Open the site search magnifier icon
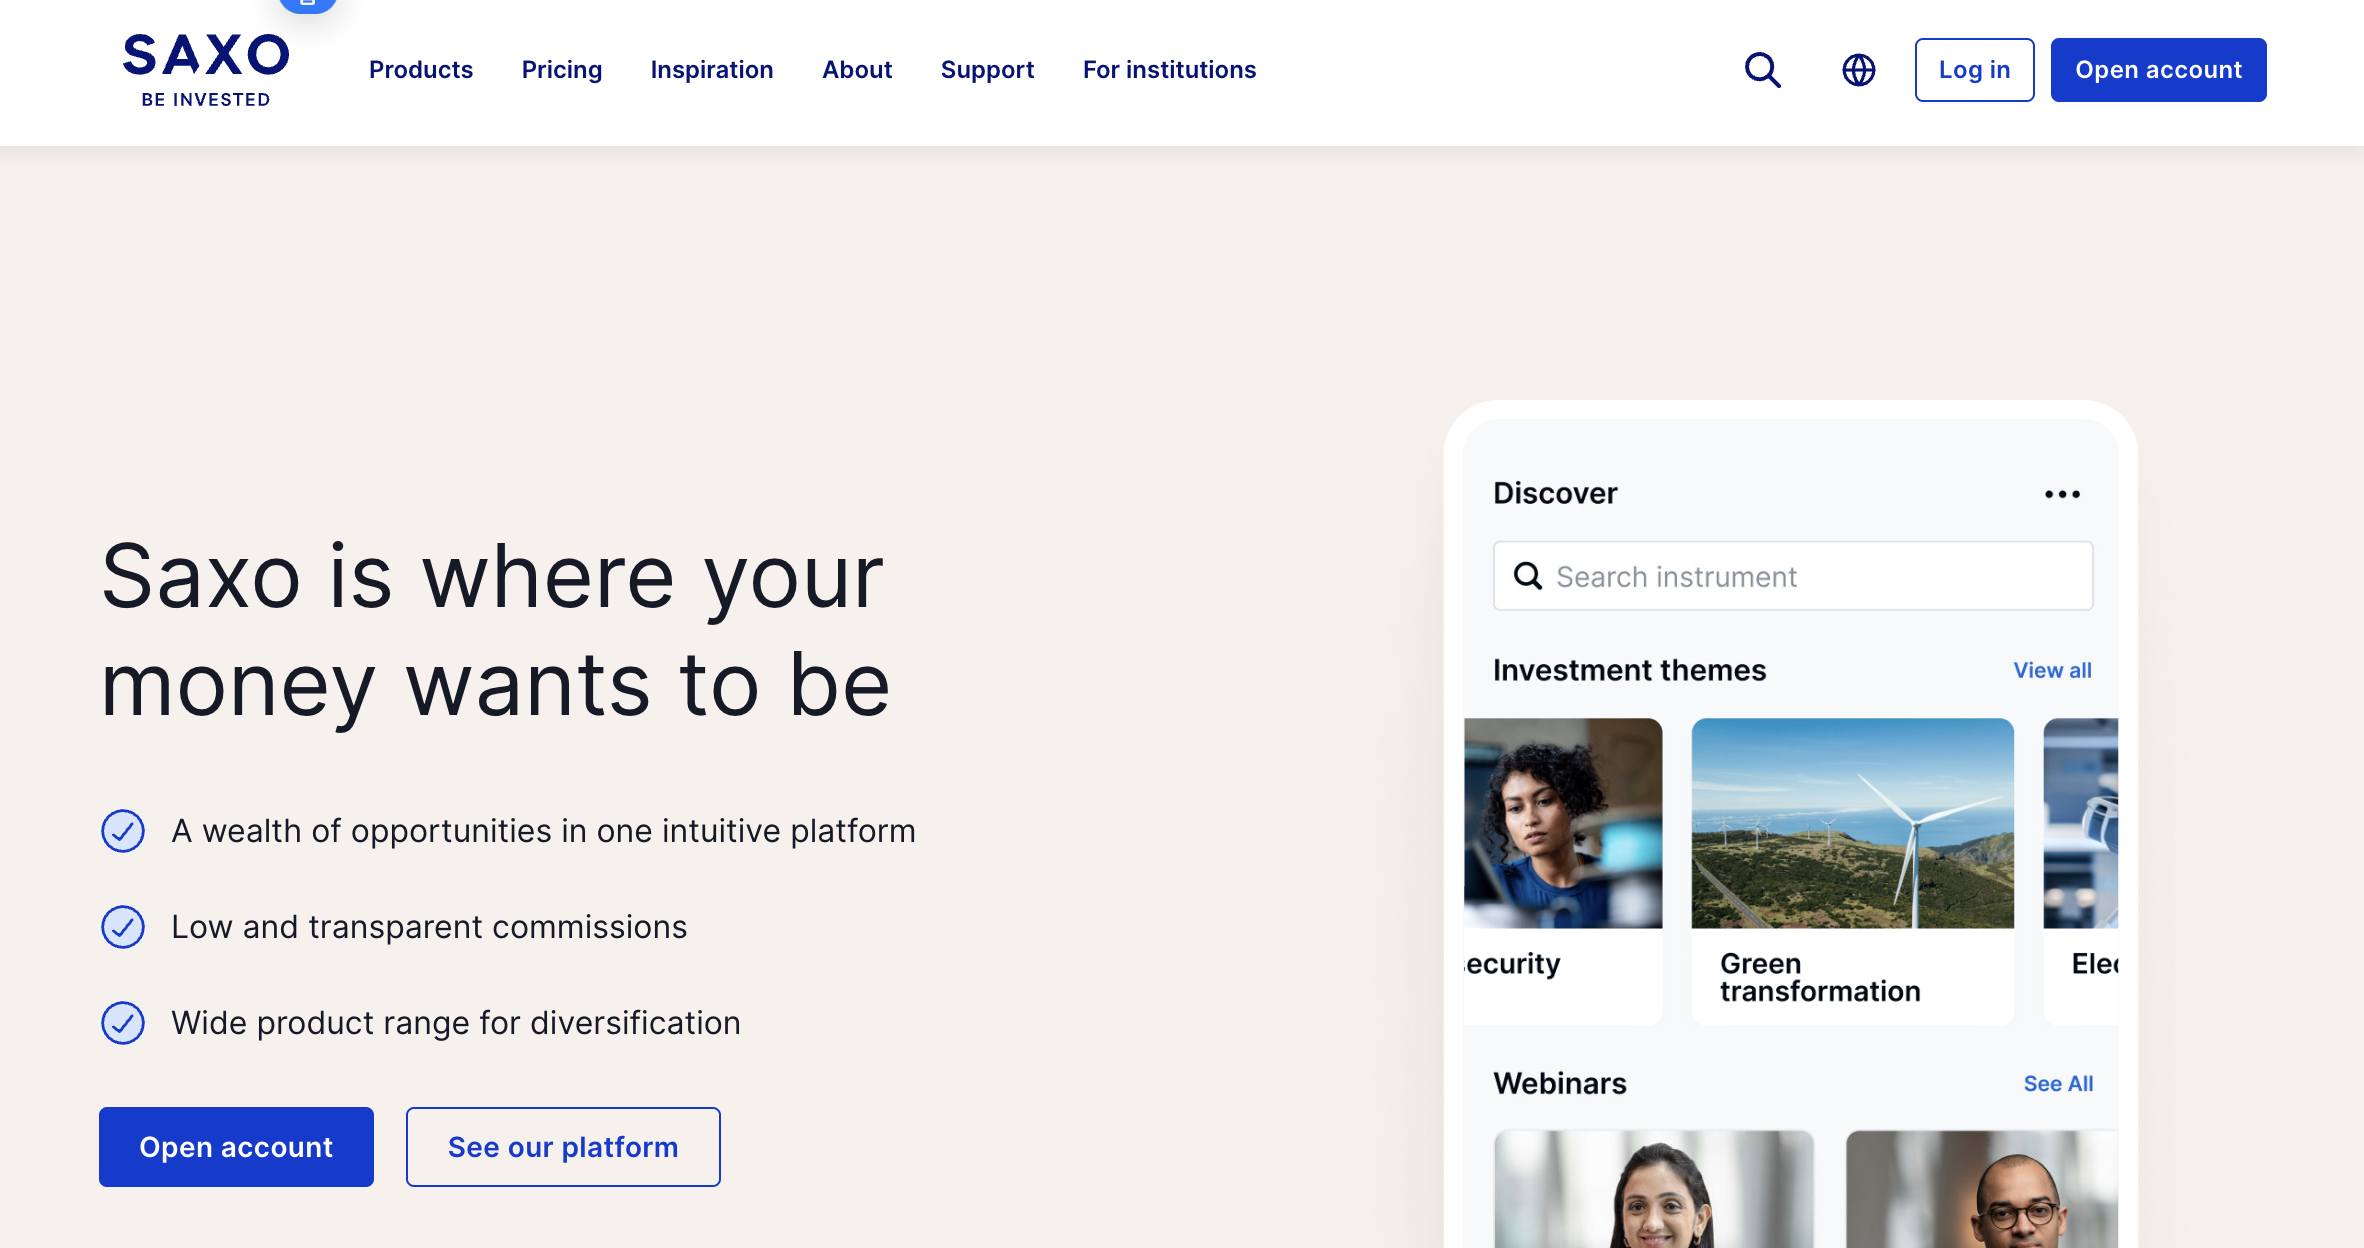 (x=1762, y=70)
